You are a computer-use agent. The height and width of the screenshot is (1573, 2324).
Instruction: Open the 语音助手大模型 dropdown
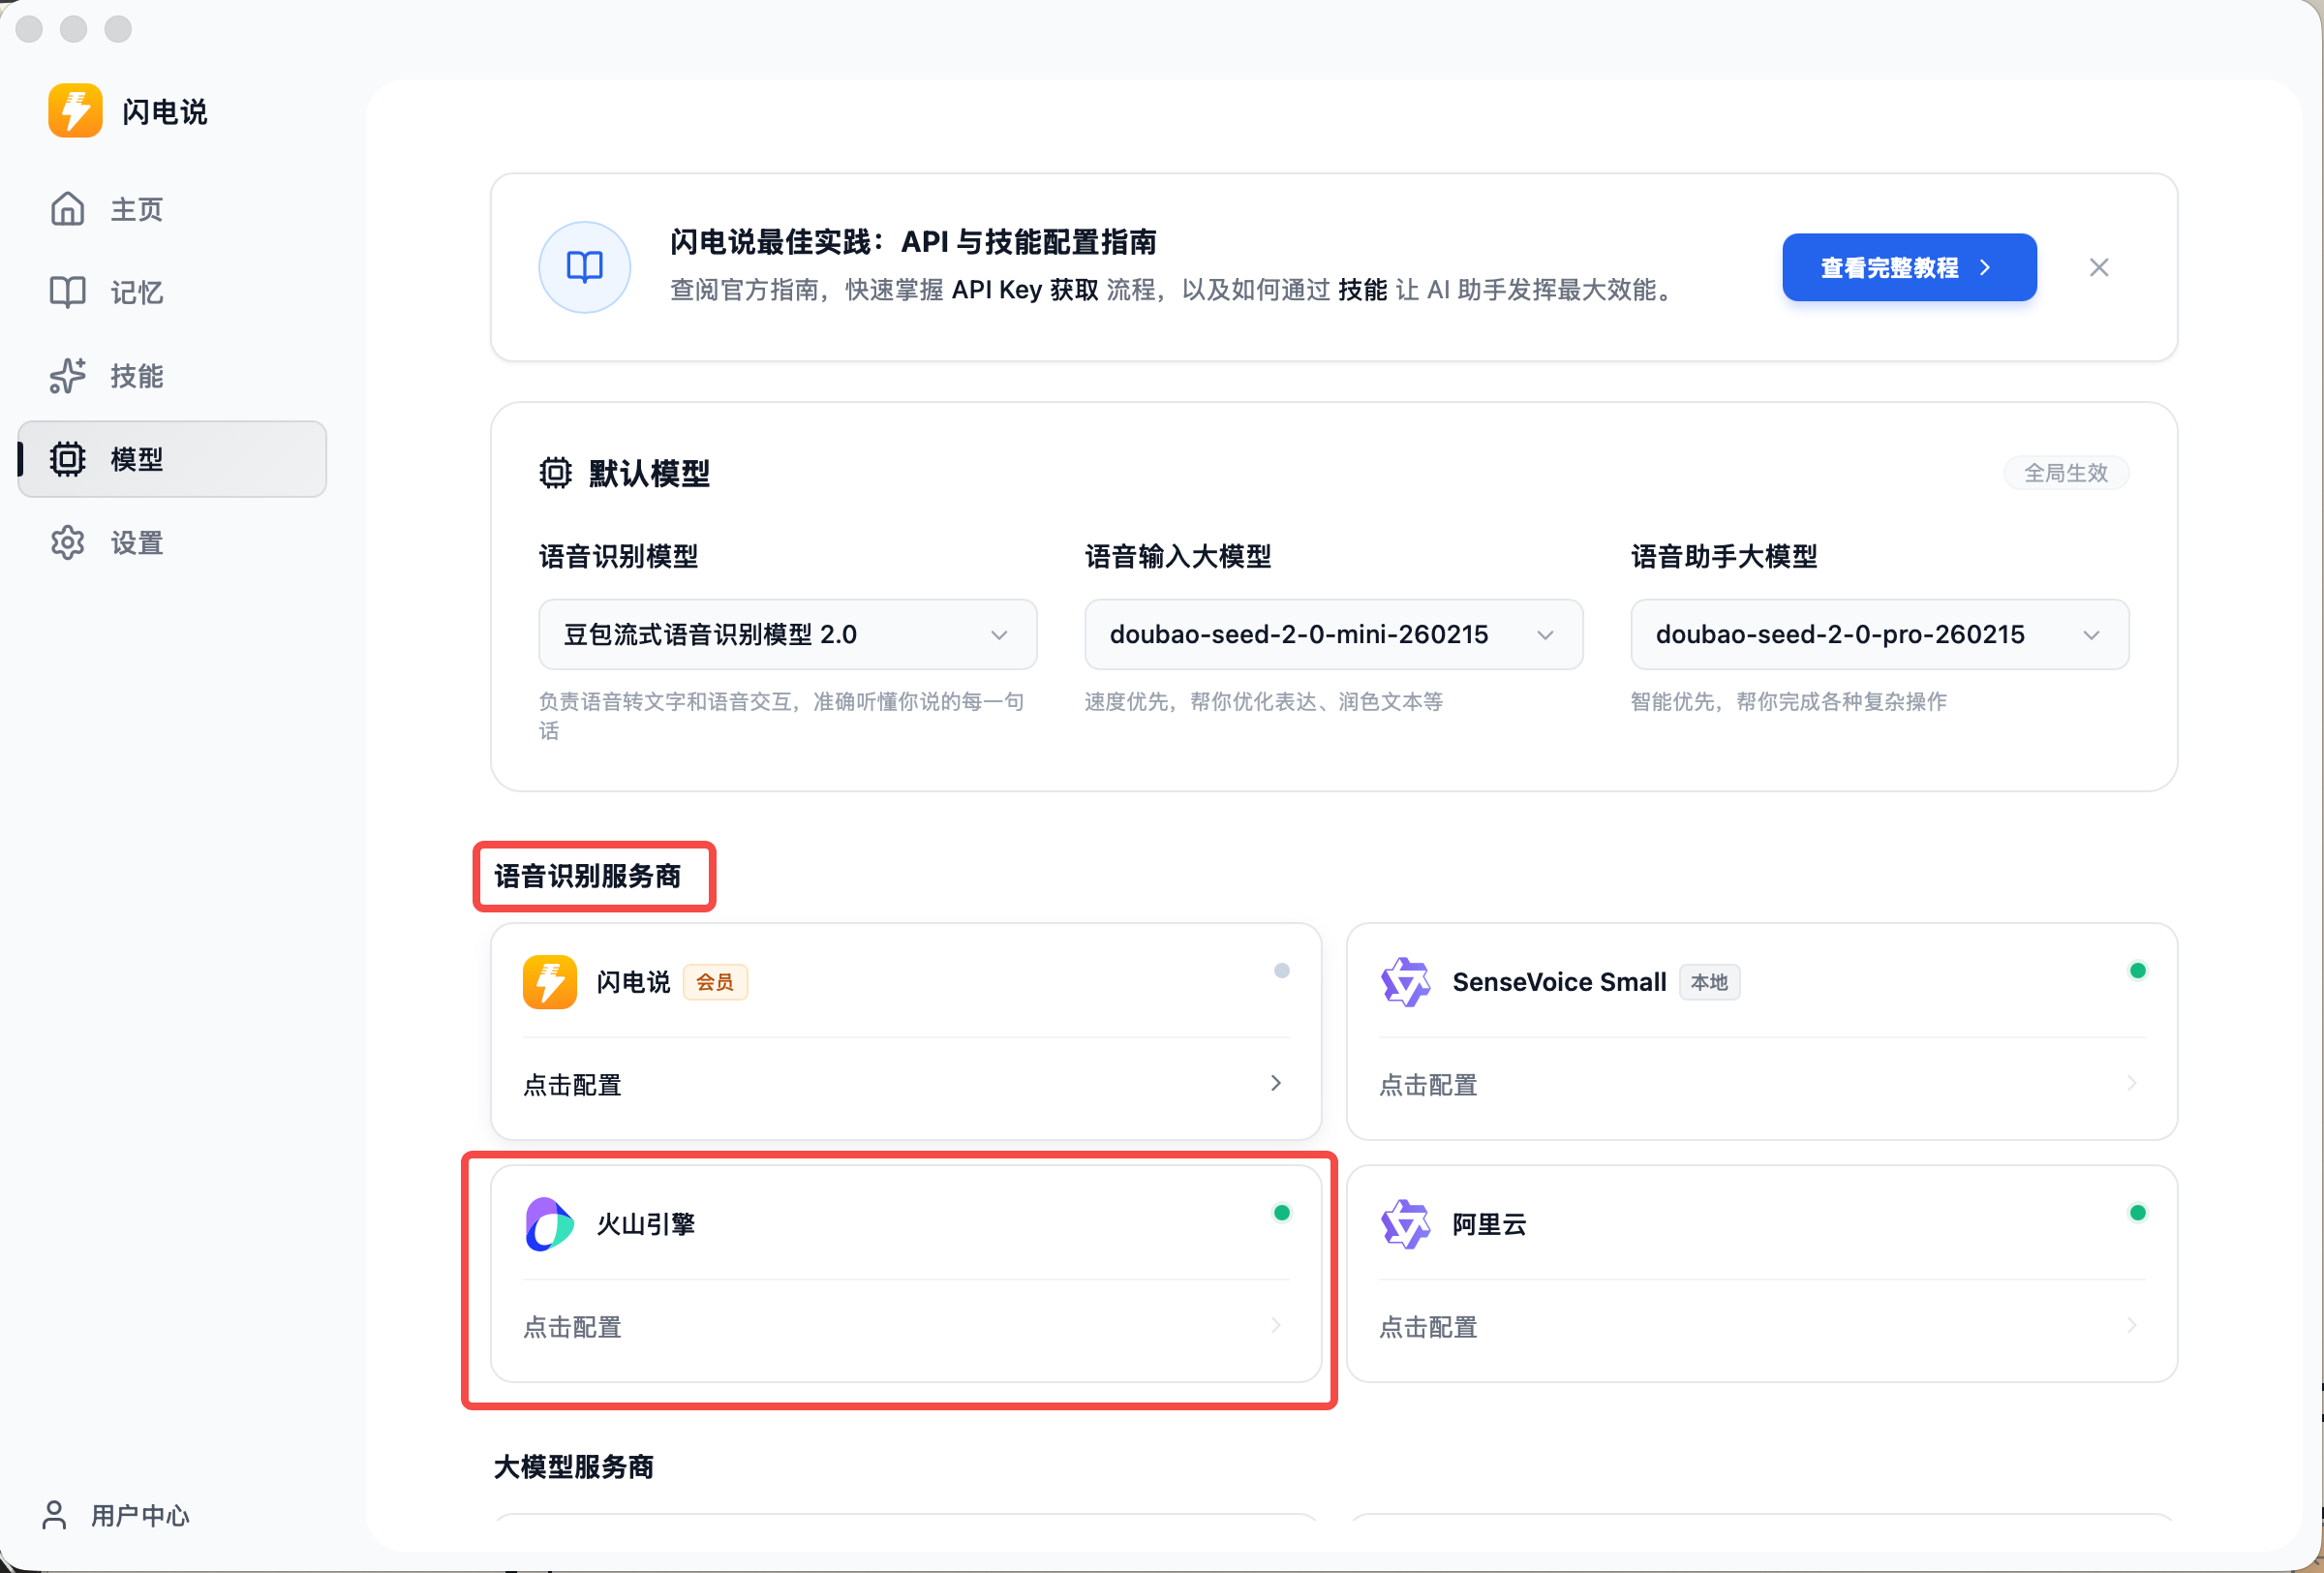pos(1880,634)
